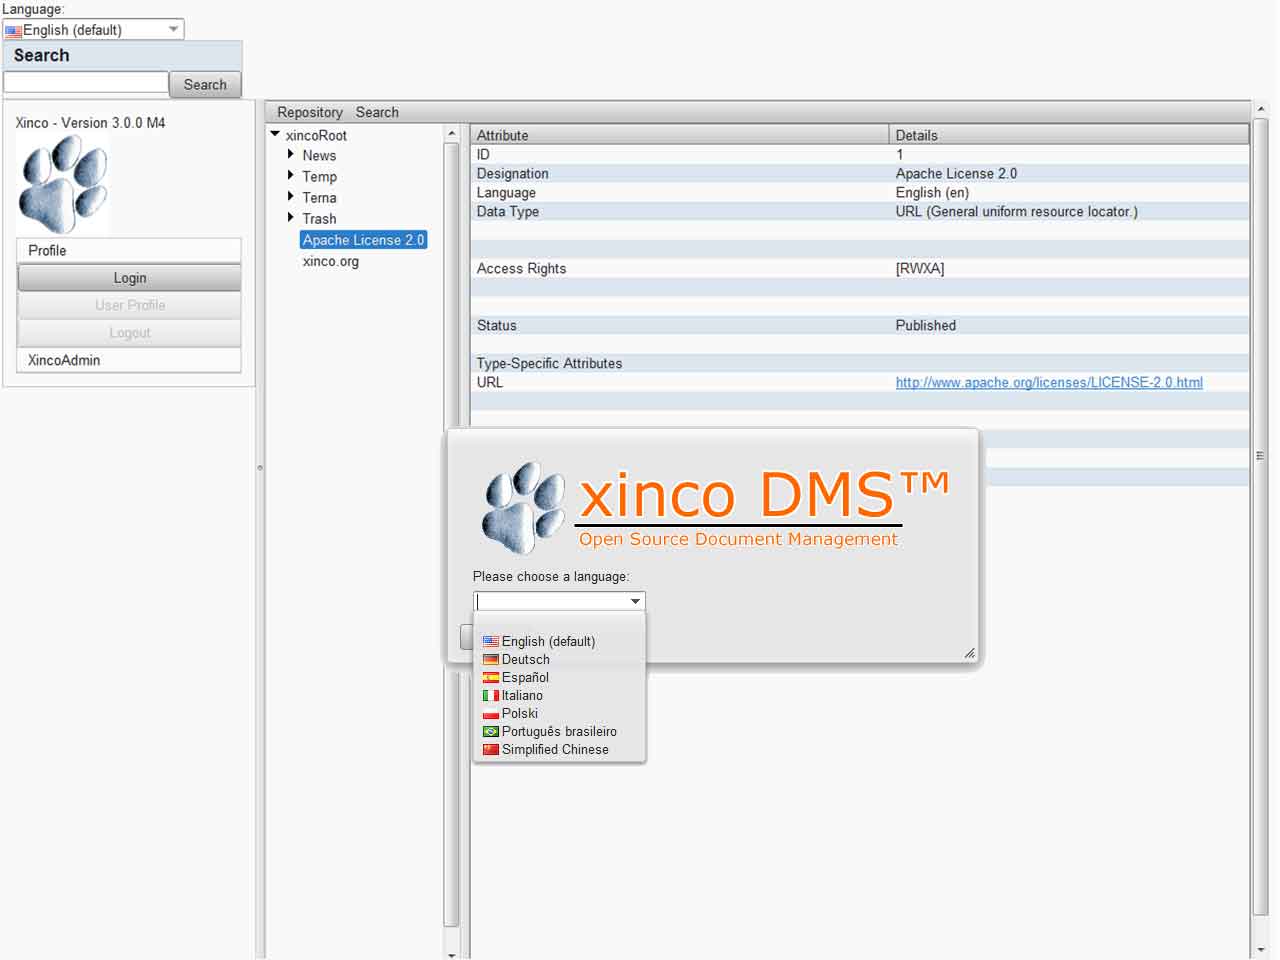Click the English (en) language value

pos(932,192)
